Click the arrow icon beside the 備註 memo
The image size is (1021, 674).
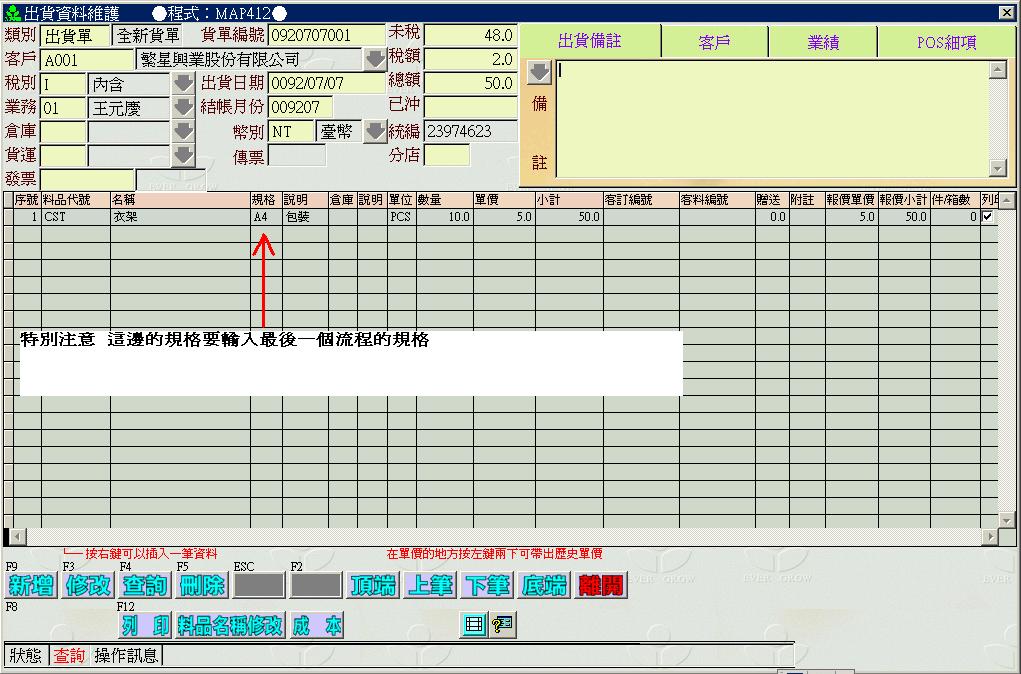point(539,73)
